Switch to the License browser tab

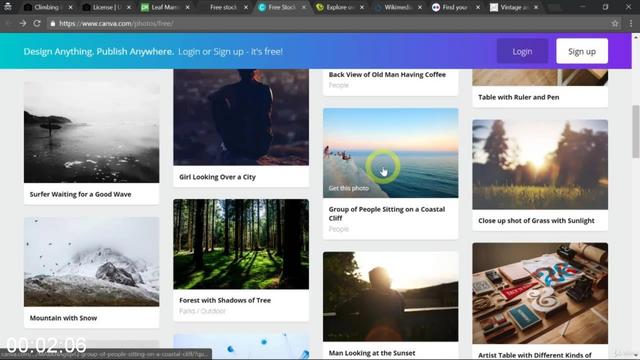106,7
